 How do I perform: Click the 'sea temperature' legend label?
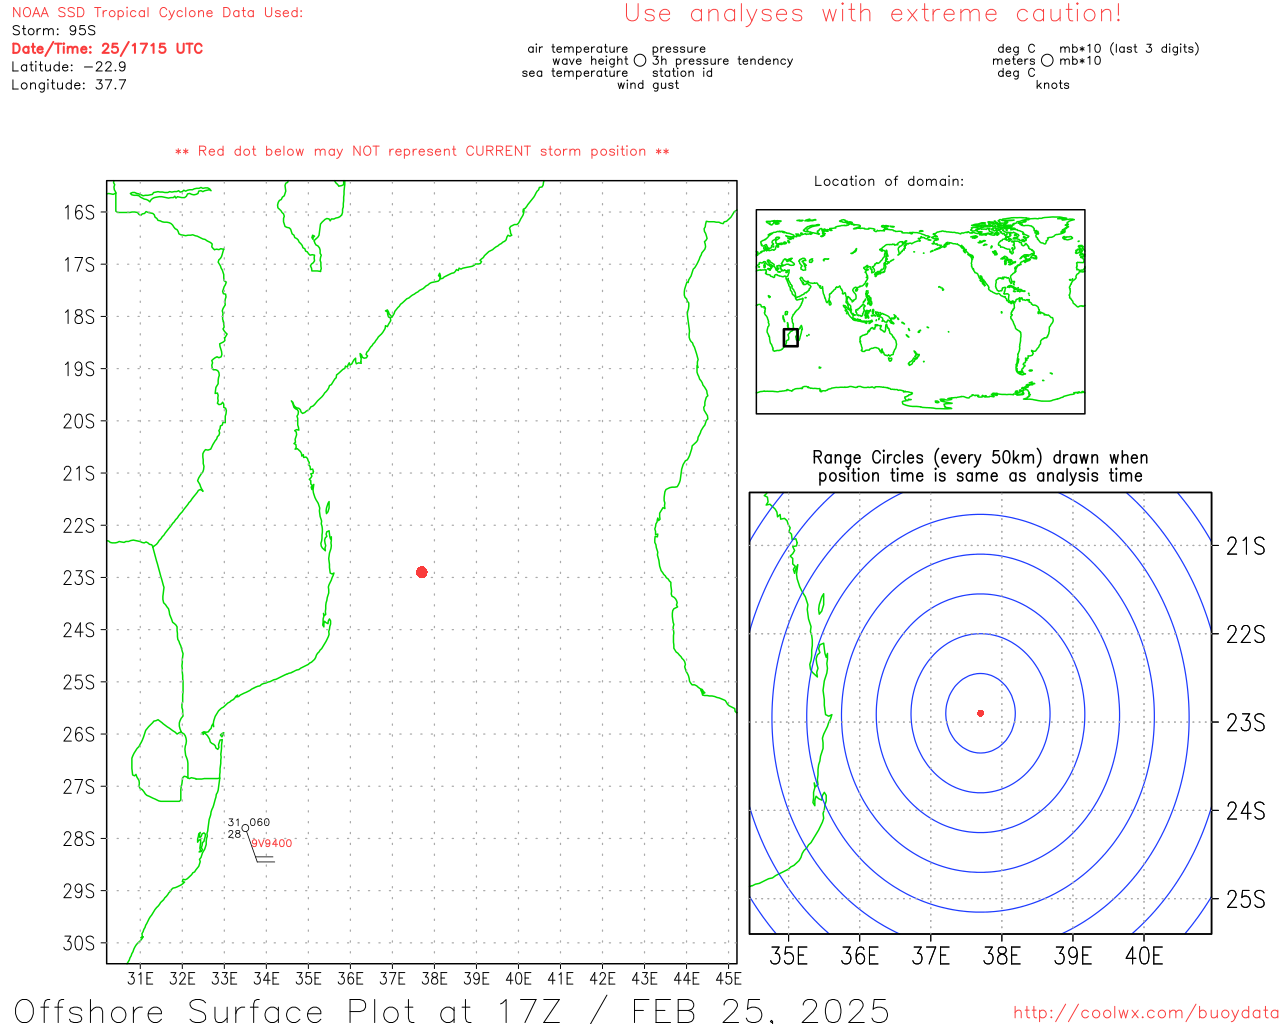pos(575,72)
